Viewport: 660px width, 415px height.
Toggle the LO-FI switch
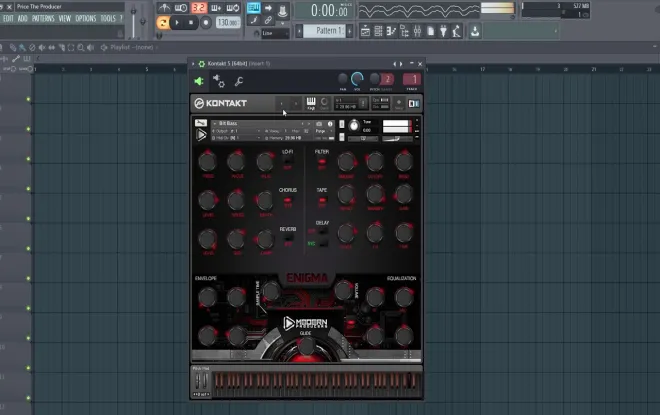(x=288, y=161)
